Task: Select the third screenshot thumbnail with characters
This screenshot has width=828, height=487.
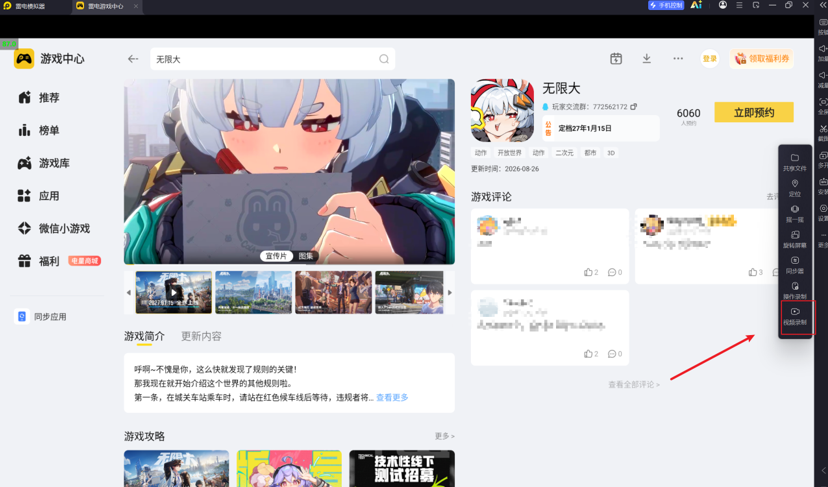Action: click(x=333, y=292)
